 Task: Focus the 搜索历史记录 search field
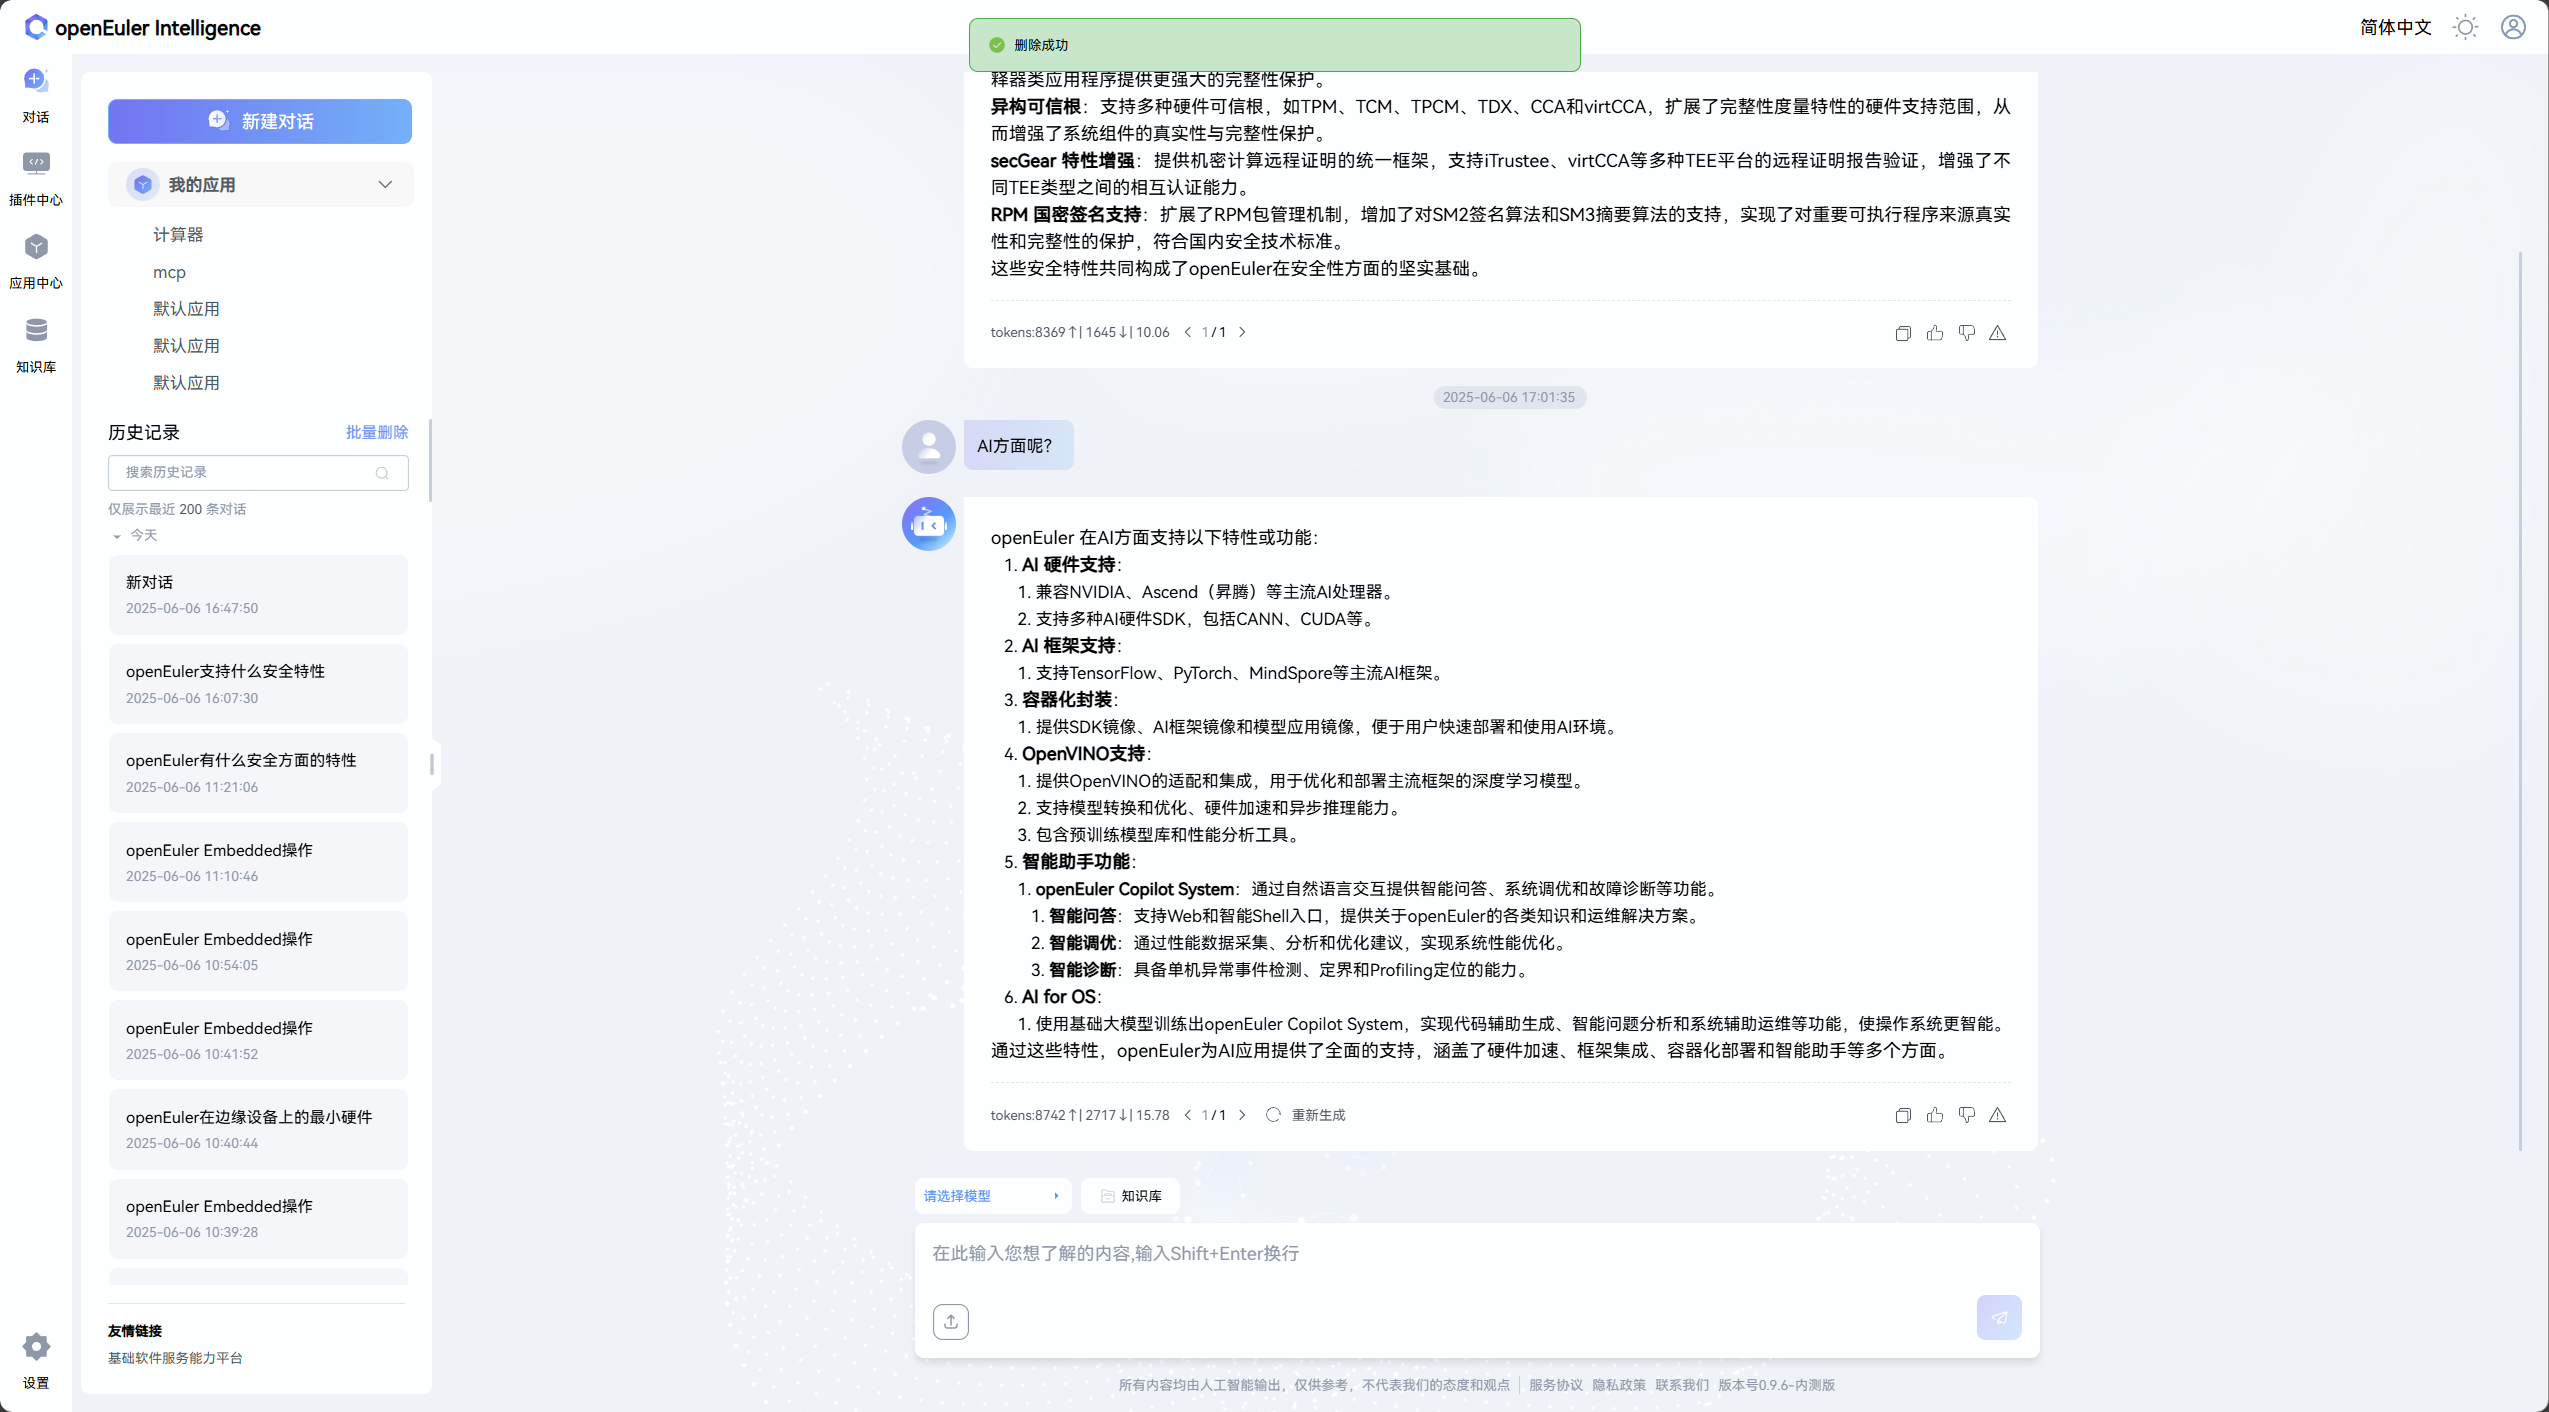tap(258, 472)
